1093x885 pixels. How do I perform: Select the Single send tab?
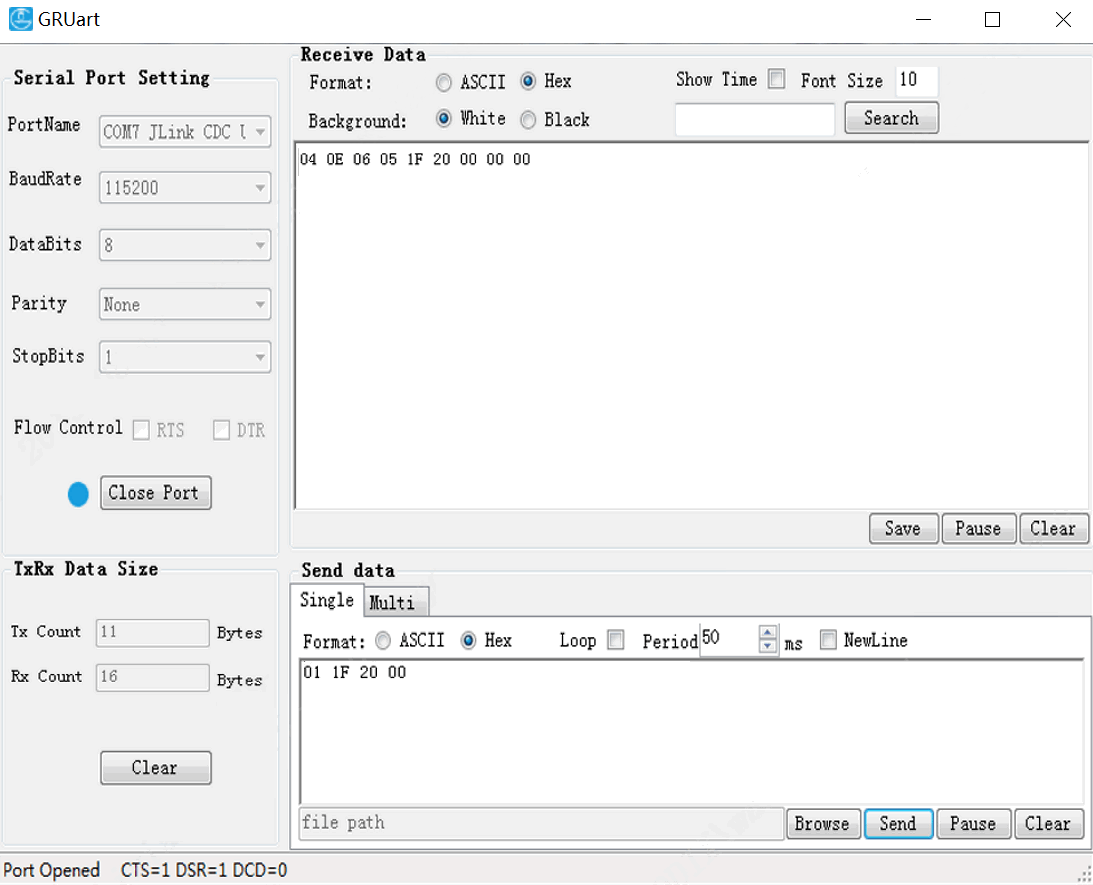(x=327, y=600)
